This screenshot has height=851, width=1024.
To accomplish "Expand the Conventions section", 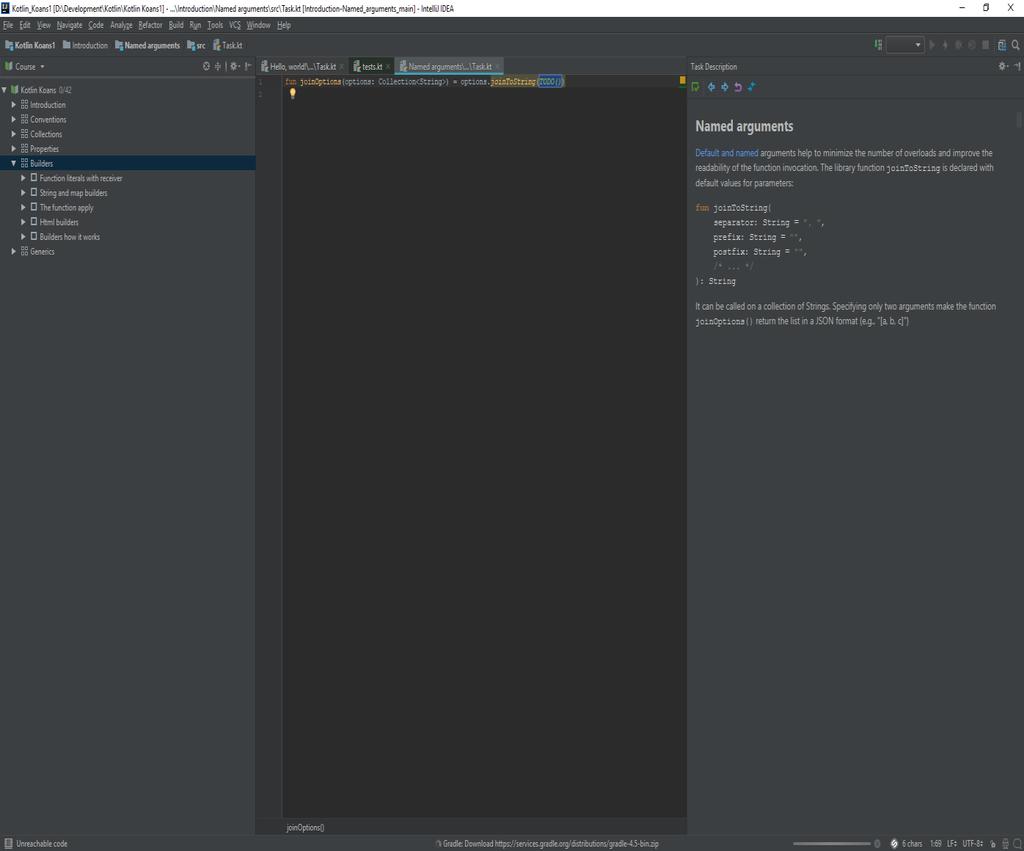I will [x=13, y=119].
